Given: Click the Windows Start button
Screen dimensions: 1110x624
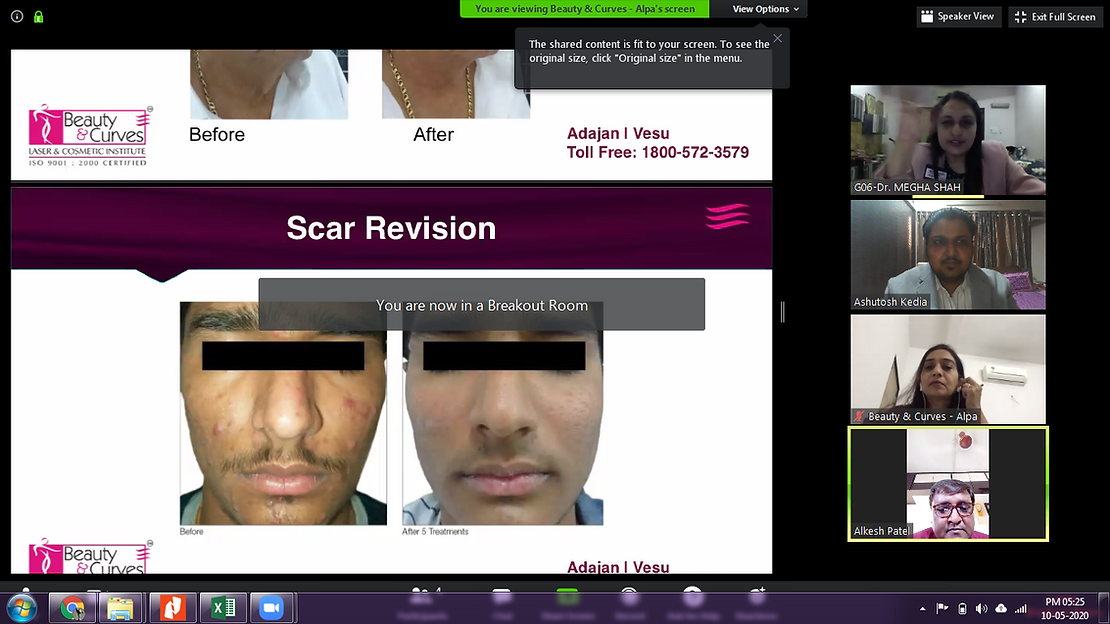Looking at the screenshot, I should coord(22,608).
